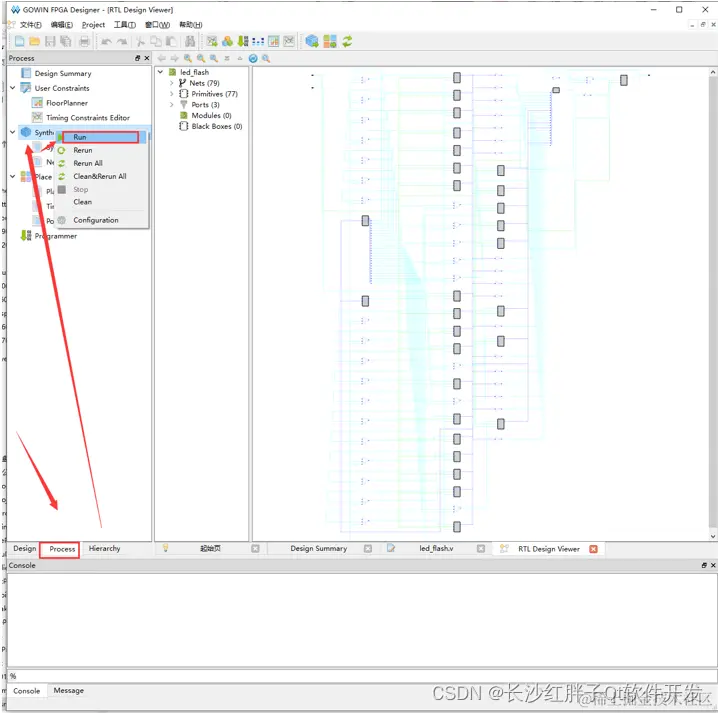Switch to the Console bottom tab
The image size is (718, 713).
[x=27, y=691]
